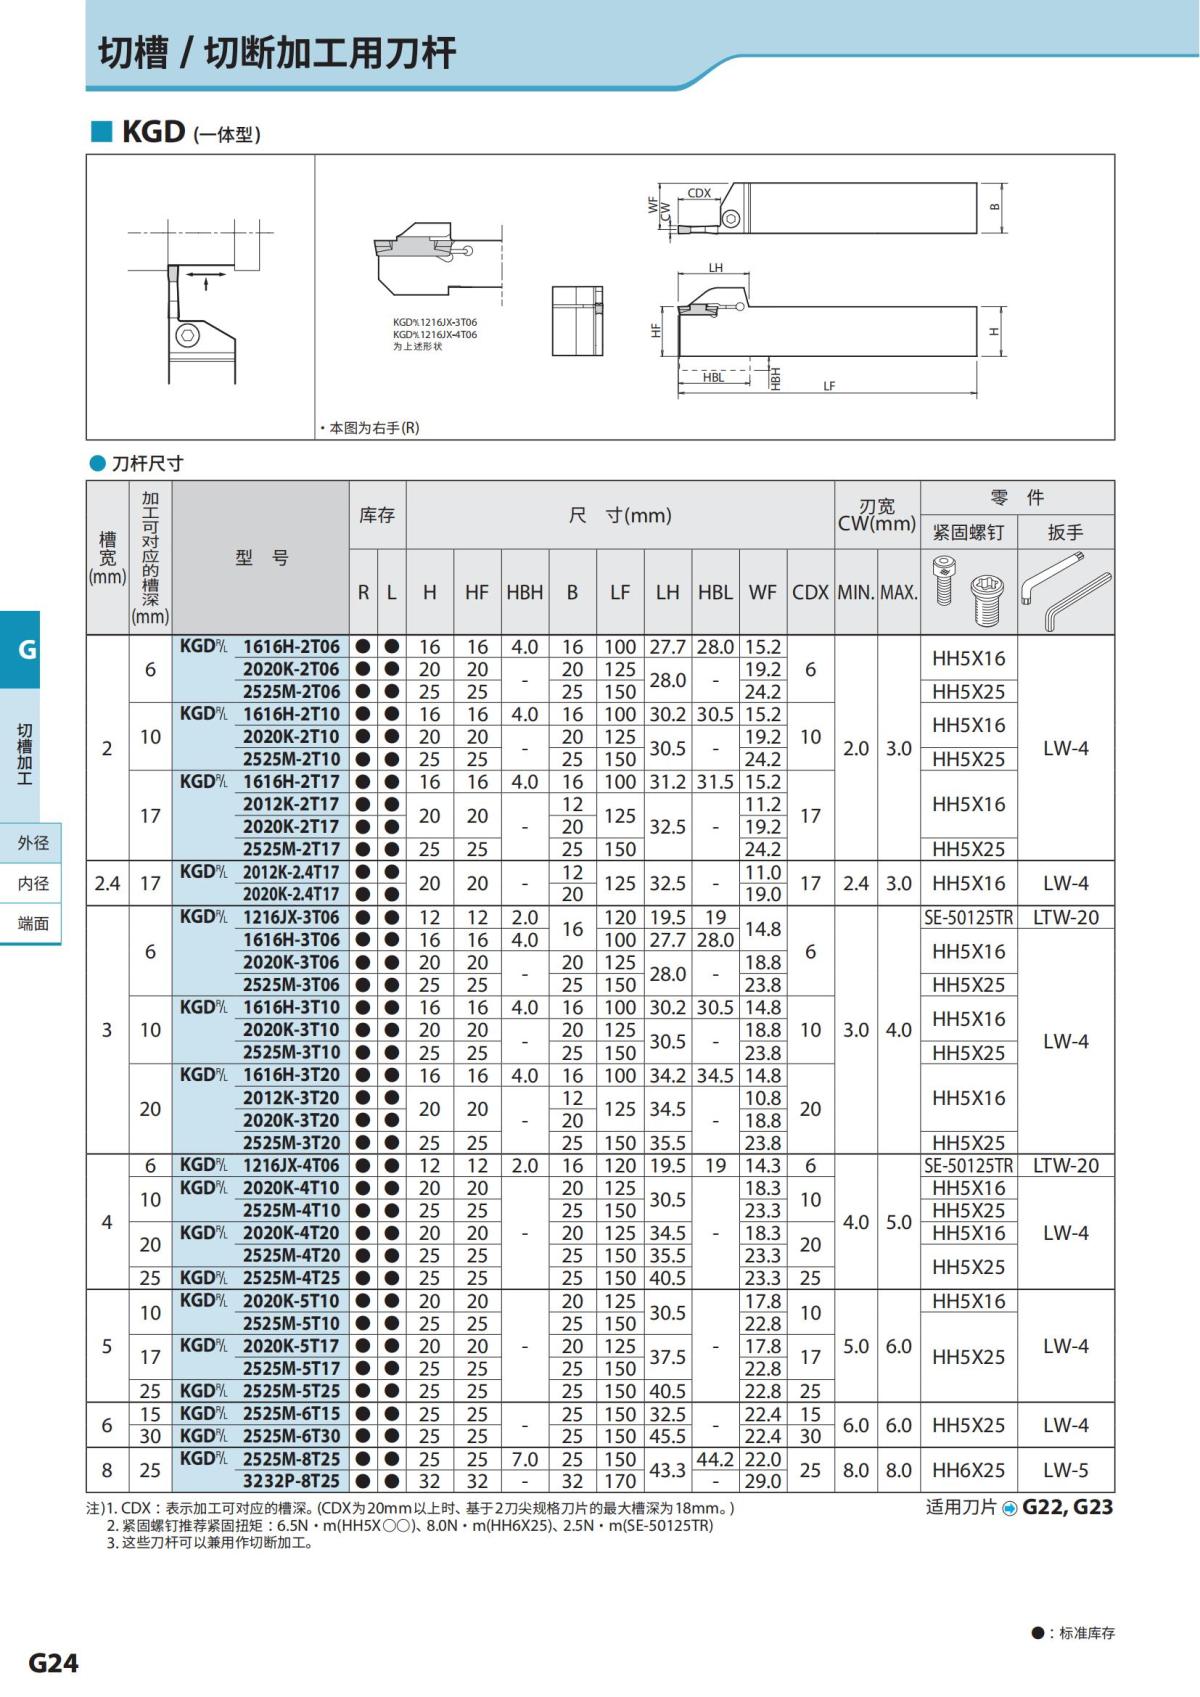Click footnote 3 about 切断加工
Image resolution: width=1200 pixels, height=1697 pixels.
(210, 1542)
